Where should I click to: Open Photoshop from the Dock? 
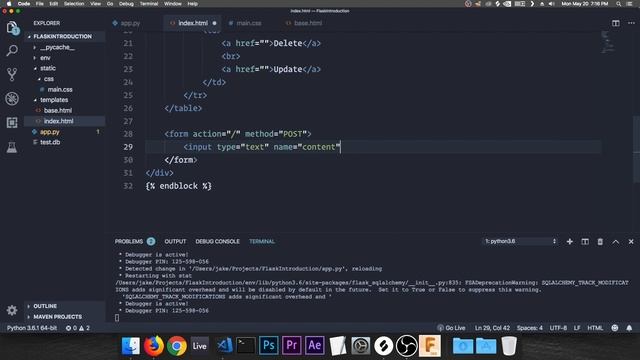pyautogui.click(x=269, y=346)
